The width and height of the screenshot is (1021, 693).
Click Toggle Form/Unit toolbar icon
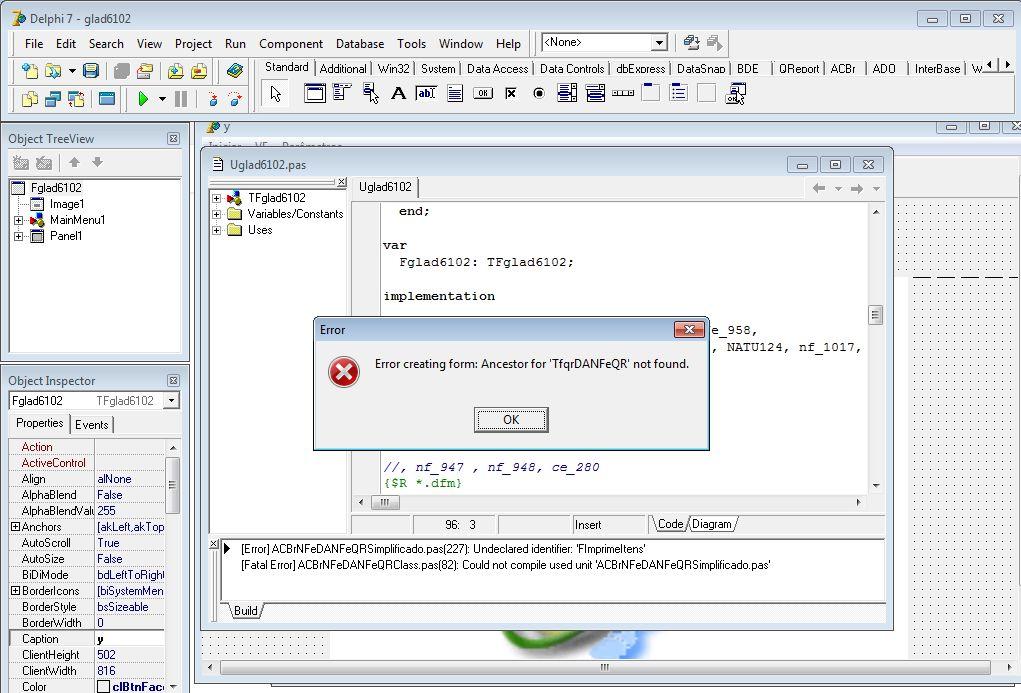pyautogui.click(x=76, y=99)
